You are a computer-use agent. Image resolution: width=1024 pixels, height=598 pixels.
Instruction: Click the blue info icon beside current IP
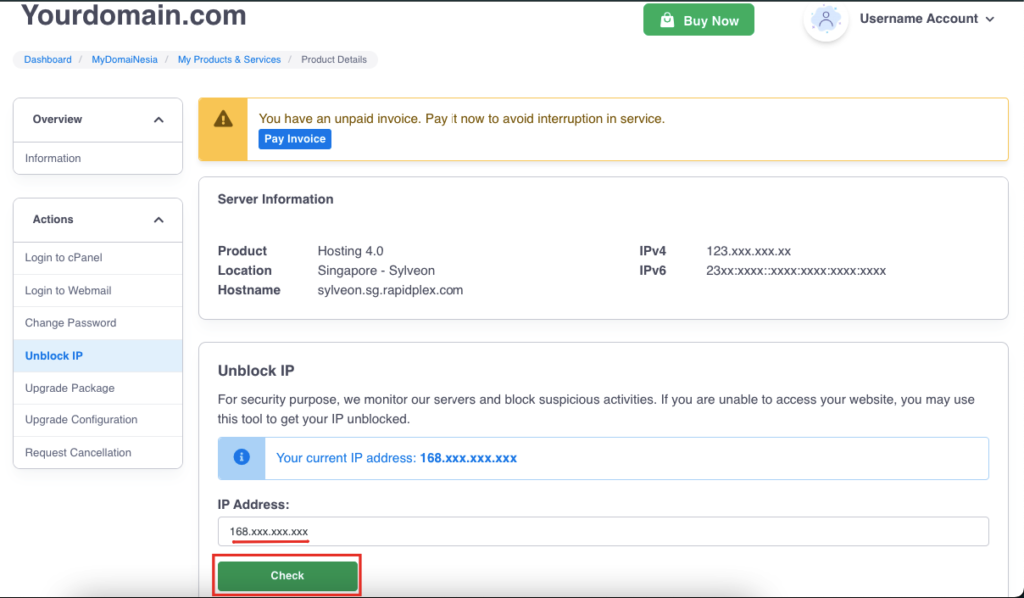(242, 457)
